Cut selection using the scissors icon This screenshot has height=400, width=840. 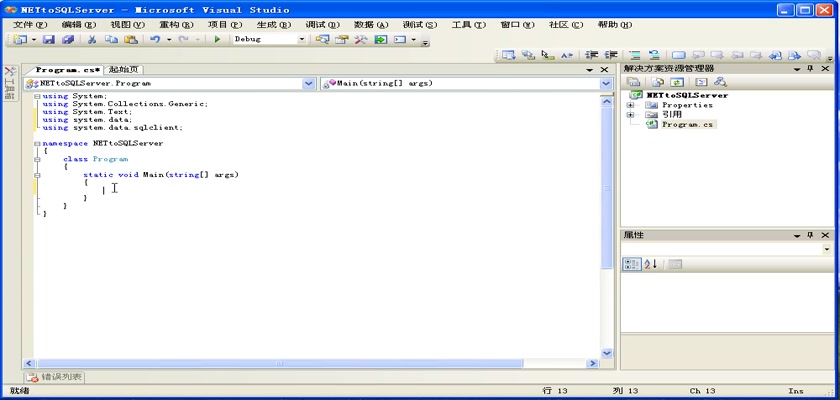coord(92,39)
